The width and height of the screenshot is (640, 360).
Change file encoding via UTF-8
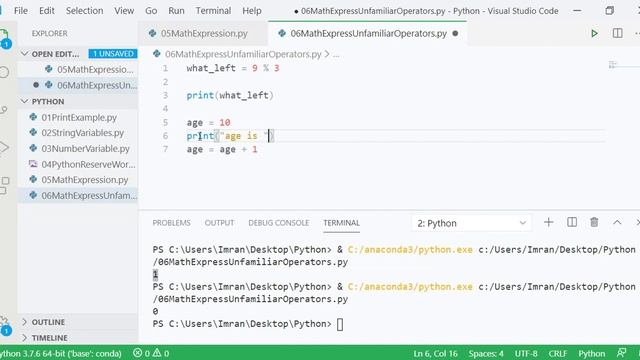[x=526, y=353]
